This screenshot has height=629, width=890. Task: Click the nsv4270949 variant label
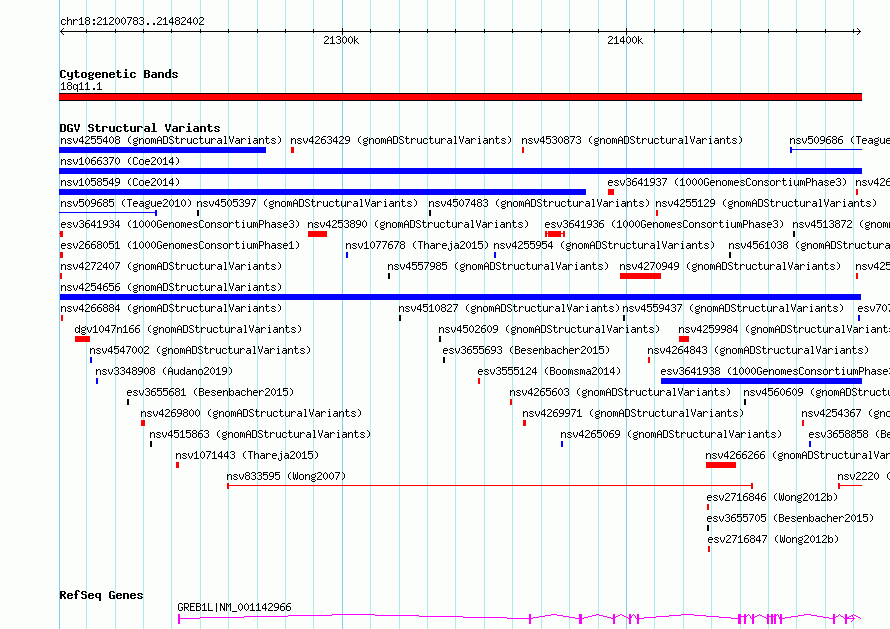730,266
